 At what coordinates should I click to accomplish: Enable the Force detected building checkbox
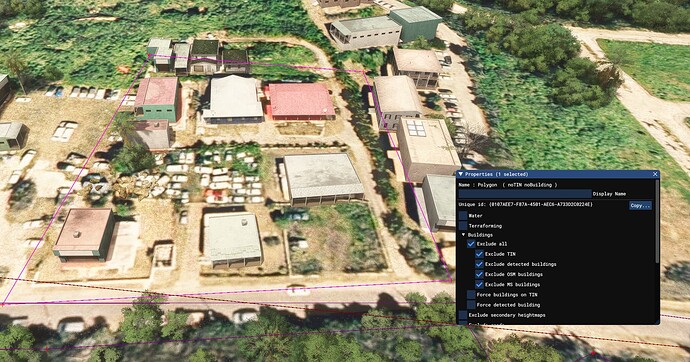click(x=471, y=305)
